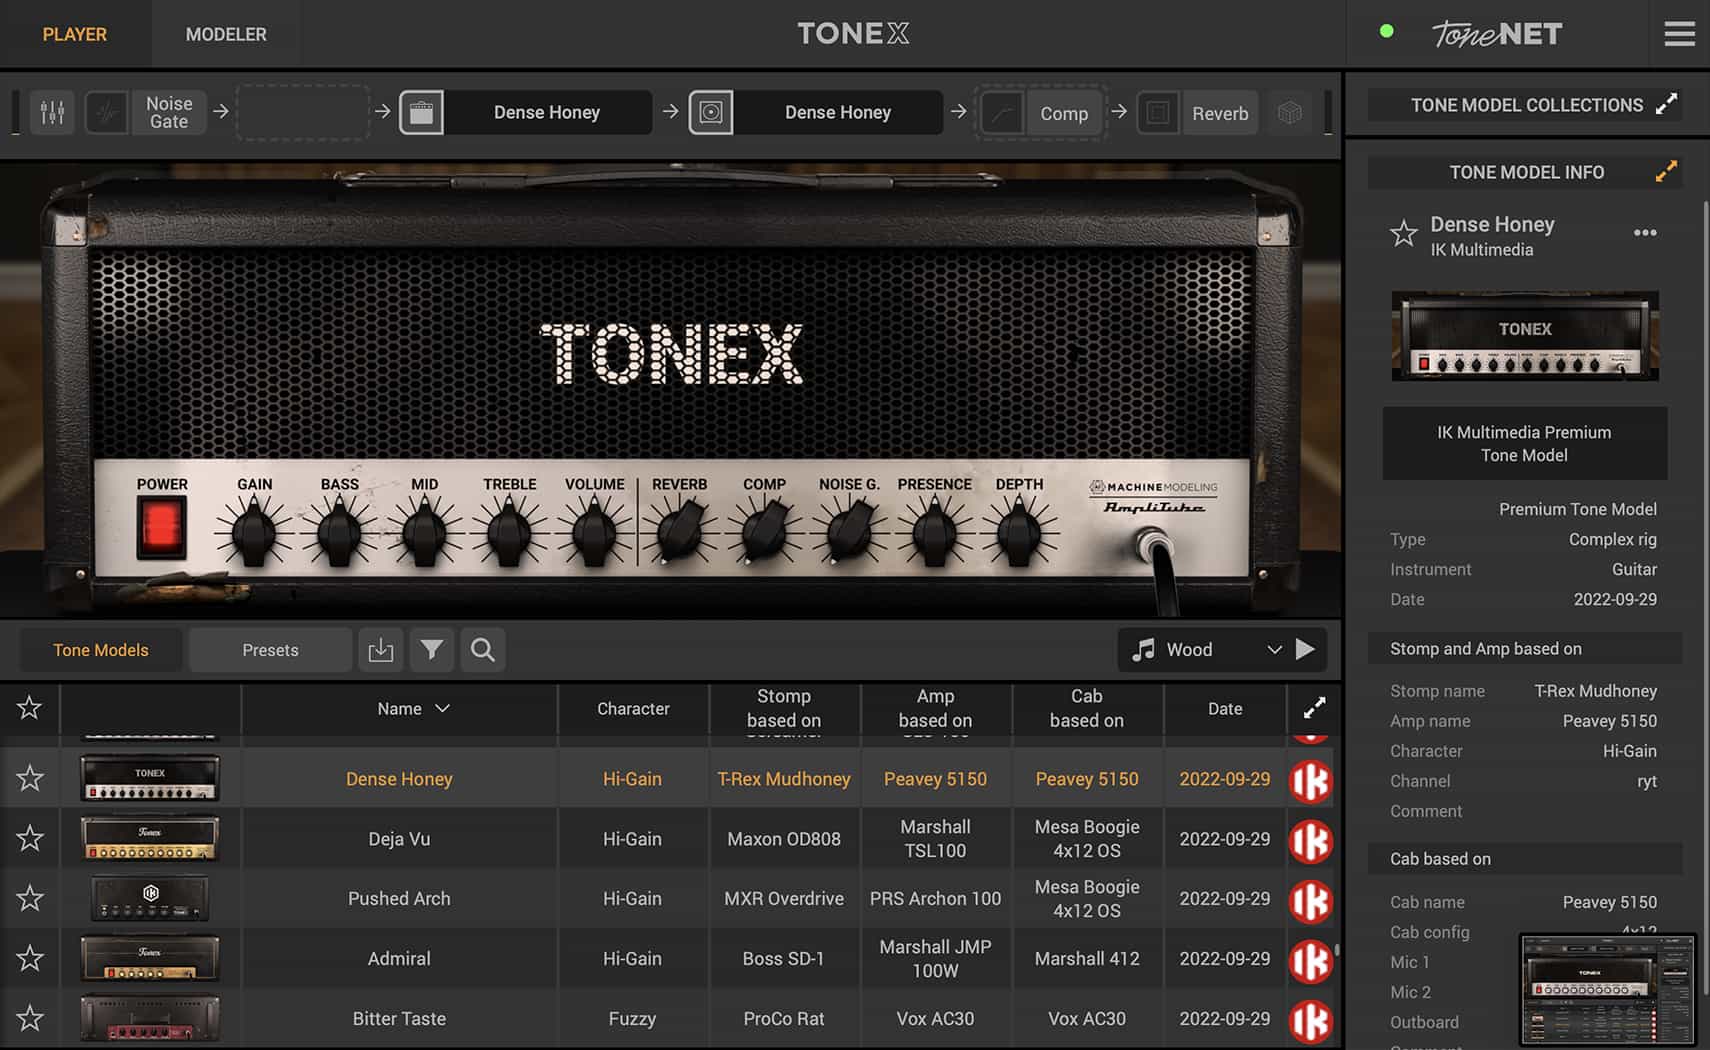Expand the Tone Model Info panel
Screen dimensions: 1710x1050
1665,171
